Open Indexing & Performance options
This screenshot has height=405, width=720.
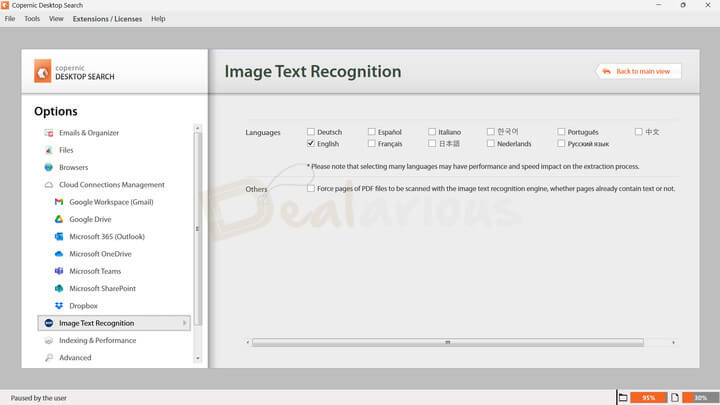(97, 340)
